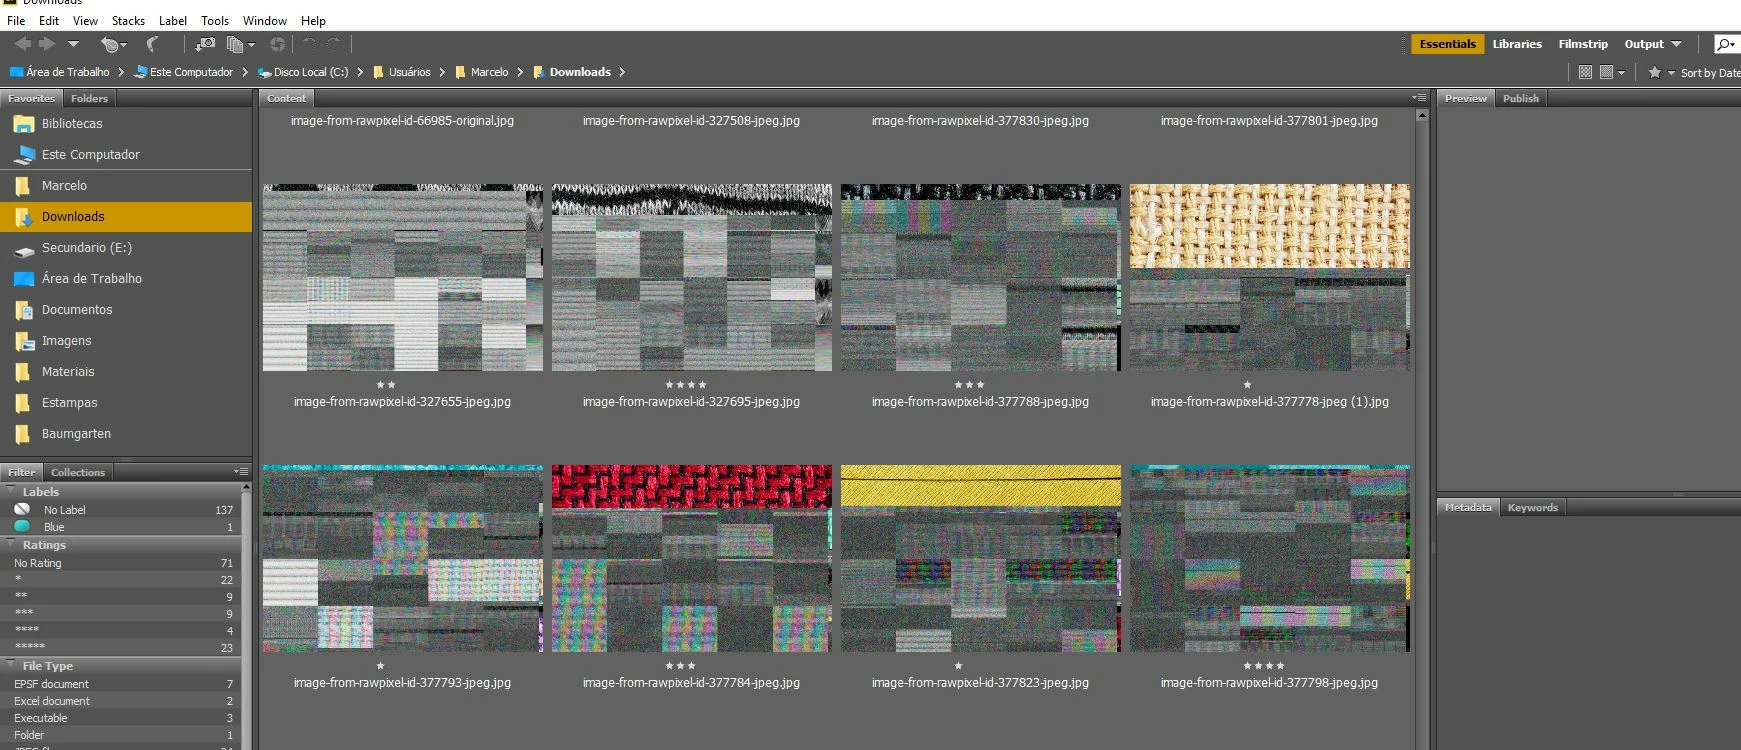
Task: Switch to the Libraries workspace
Action: click(x=1517, y=44)
